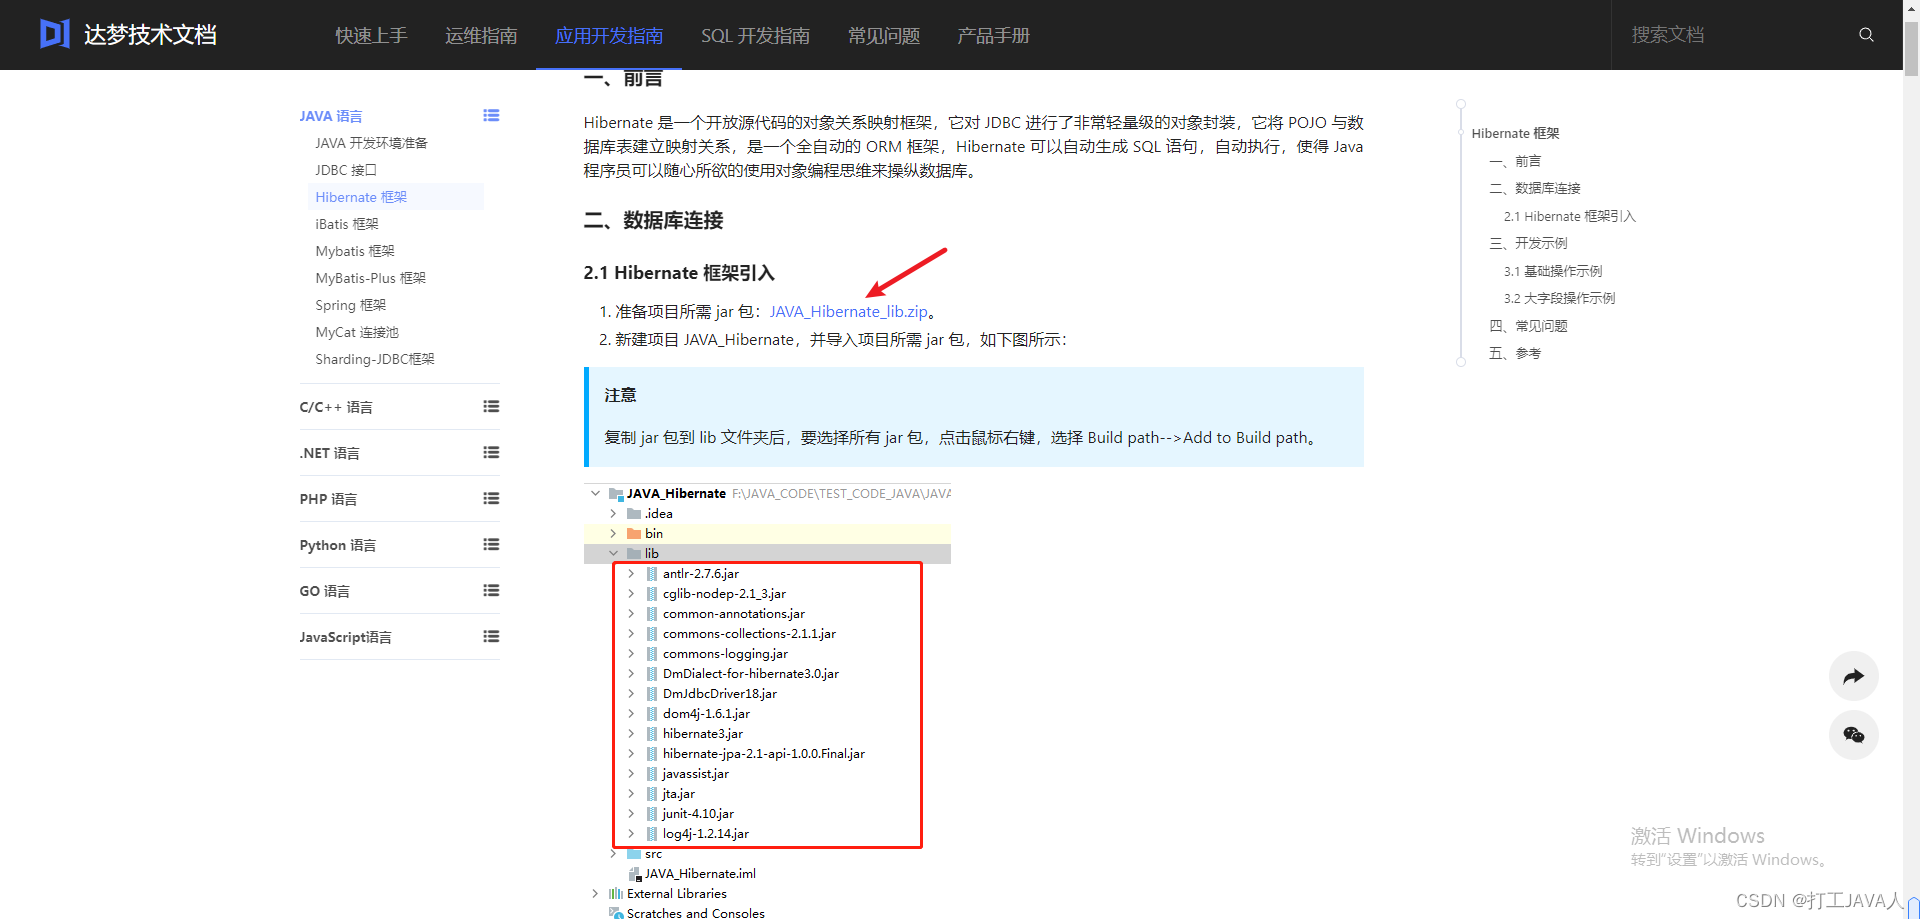
Task: Click the 二、数据库连接 heading
Action: pyautogui.click(x=653, y=220)
